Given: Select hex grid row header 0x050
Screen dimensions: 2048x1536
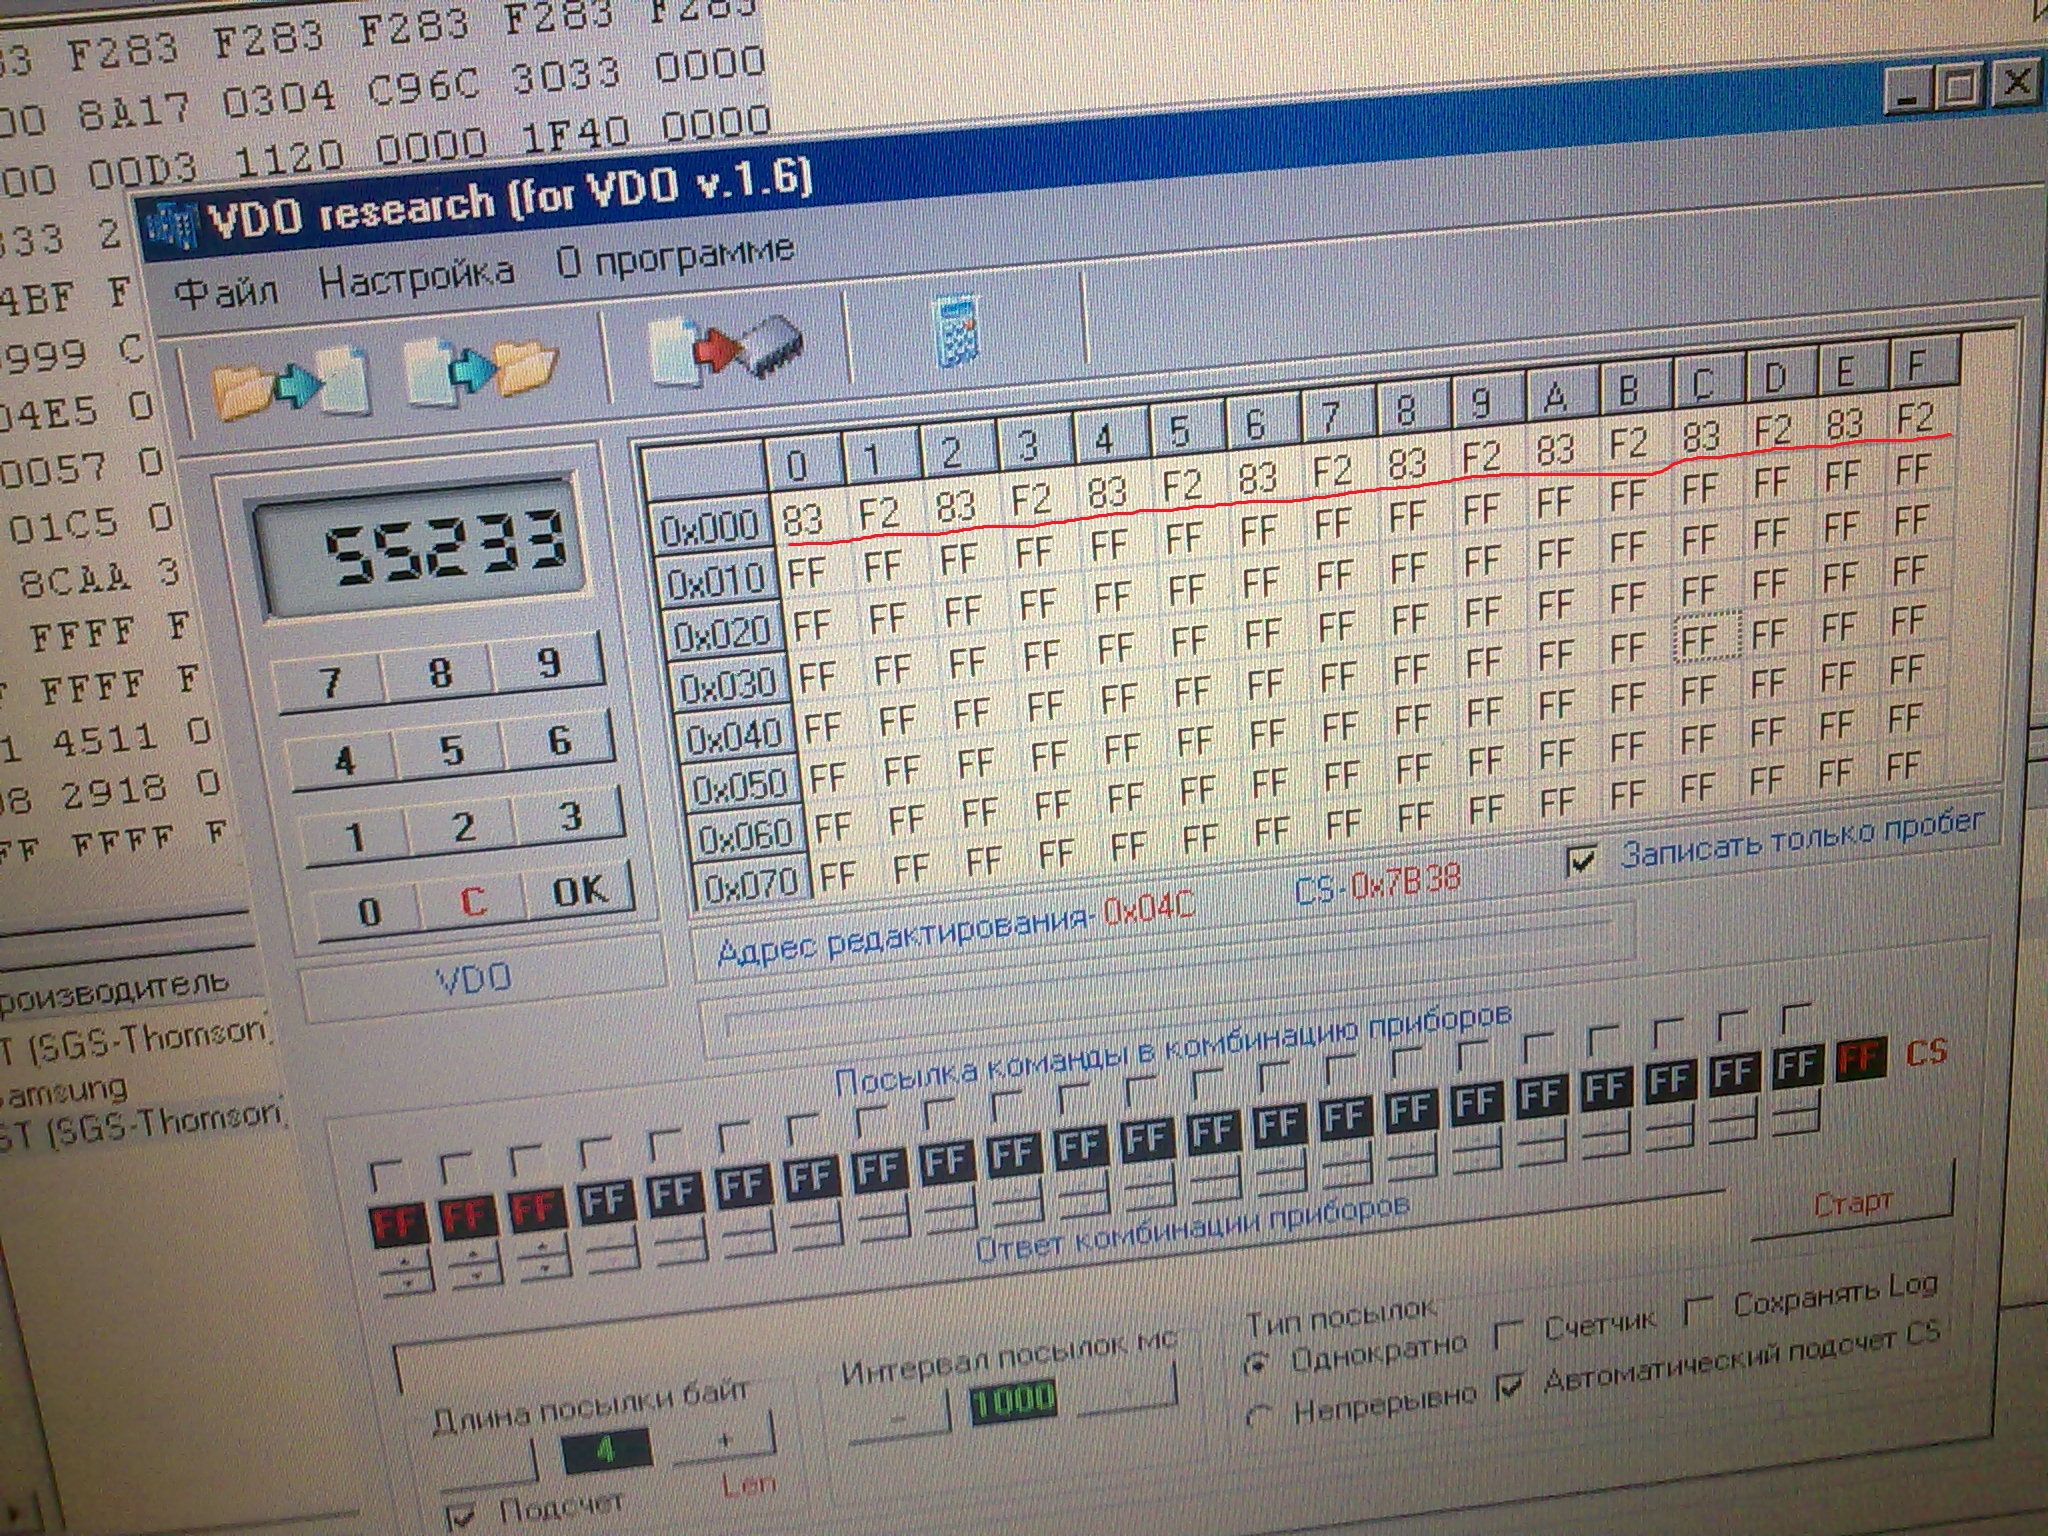Looking at the screenshot, I should 742,788.
